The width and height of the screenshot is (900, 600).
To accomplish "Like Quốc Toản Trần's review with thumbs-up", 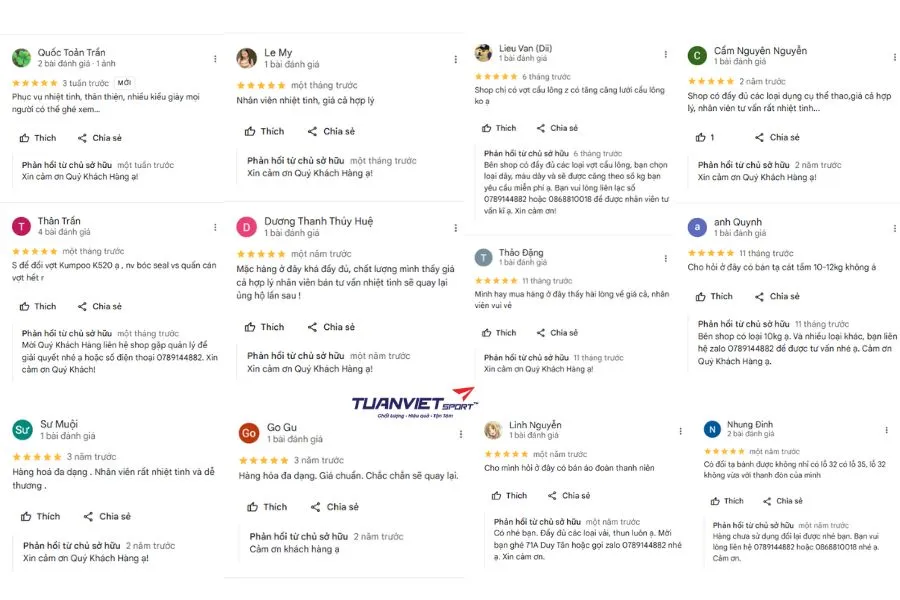I will (x=38, y=138).
